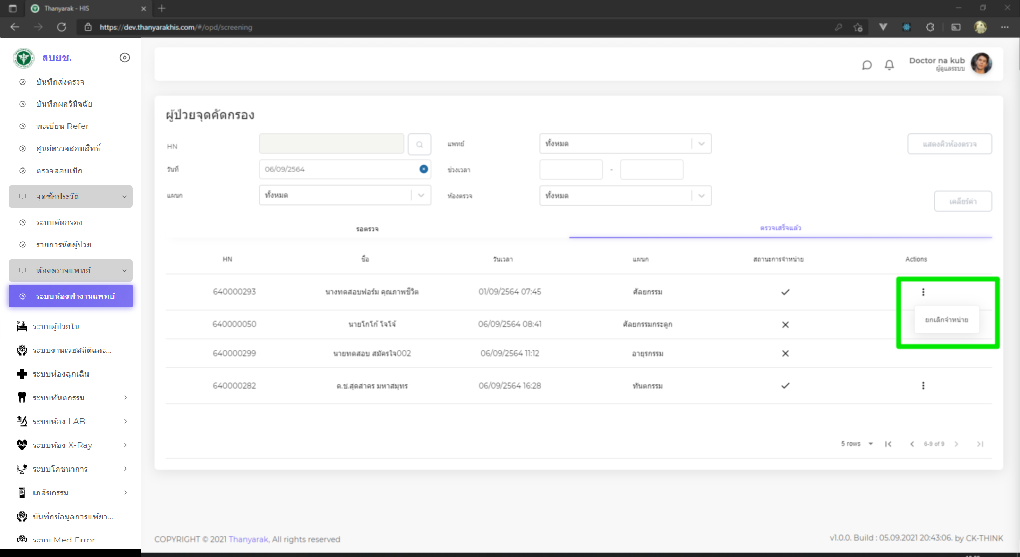Viewport: 1020px width, 557px height.
Task: Open the chat message icon in header
Action: pos(867,65)
